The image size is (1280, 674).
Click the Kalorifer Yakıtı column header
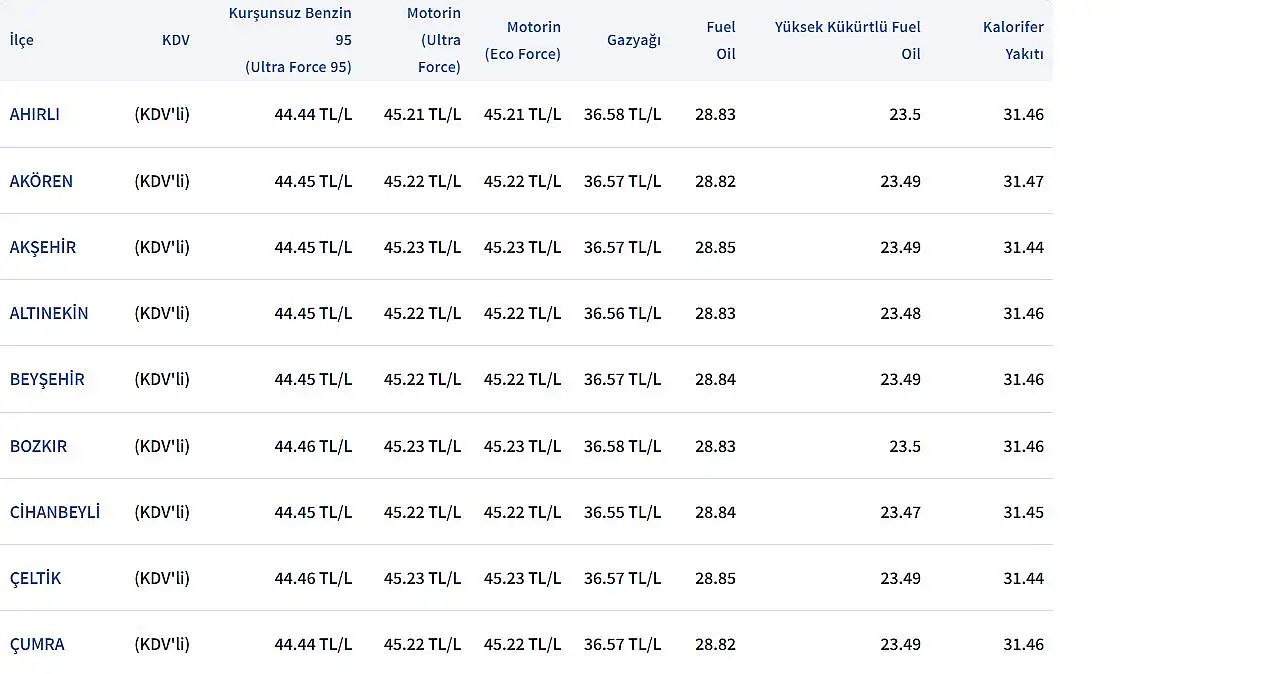click(1013, 40)
